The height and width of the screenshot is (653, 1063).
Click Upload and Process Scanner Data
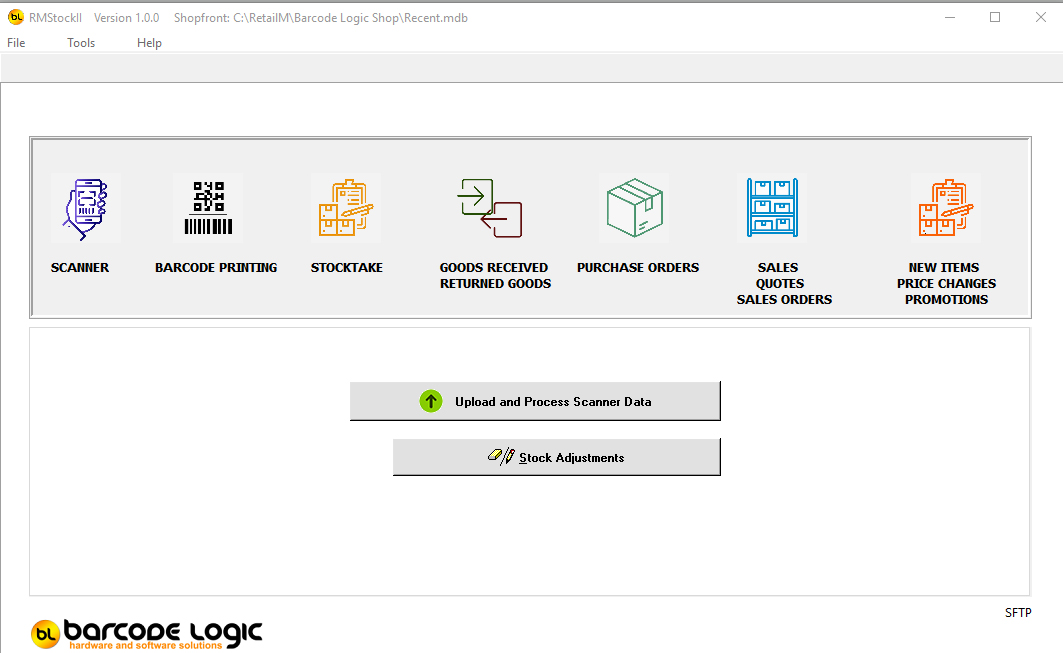pos(535,400)
